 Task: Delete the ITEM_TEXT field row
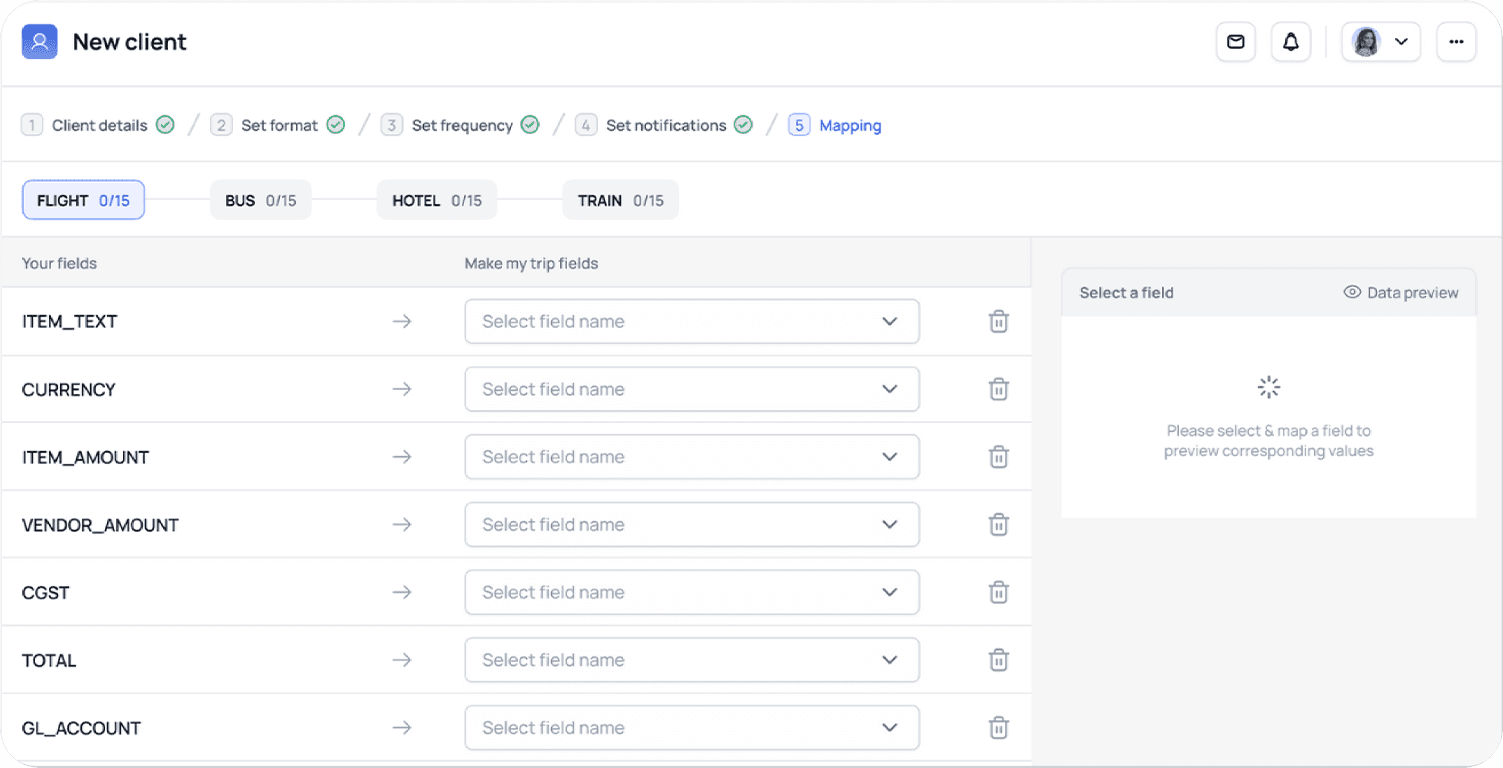(998, 322)
